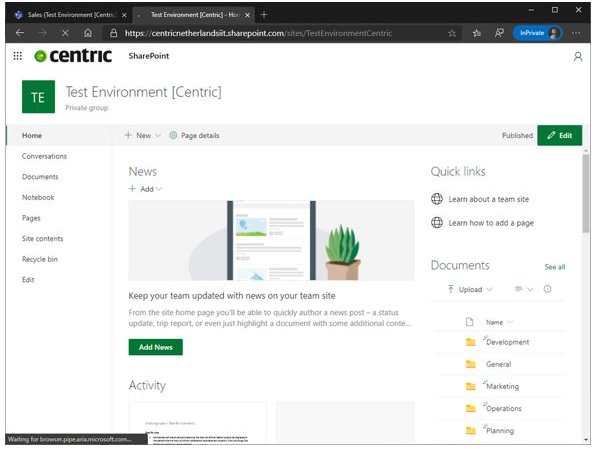The height and width of the screenshot is (449, 597).
Task: Close the Test Environment [Centric] Home tab
Action: pos(247,15)
